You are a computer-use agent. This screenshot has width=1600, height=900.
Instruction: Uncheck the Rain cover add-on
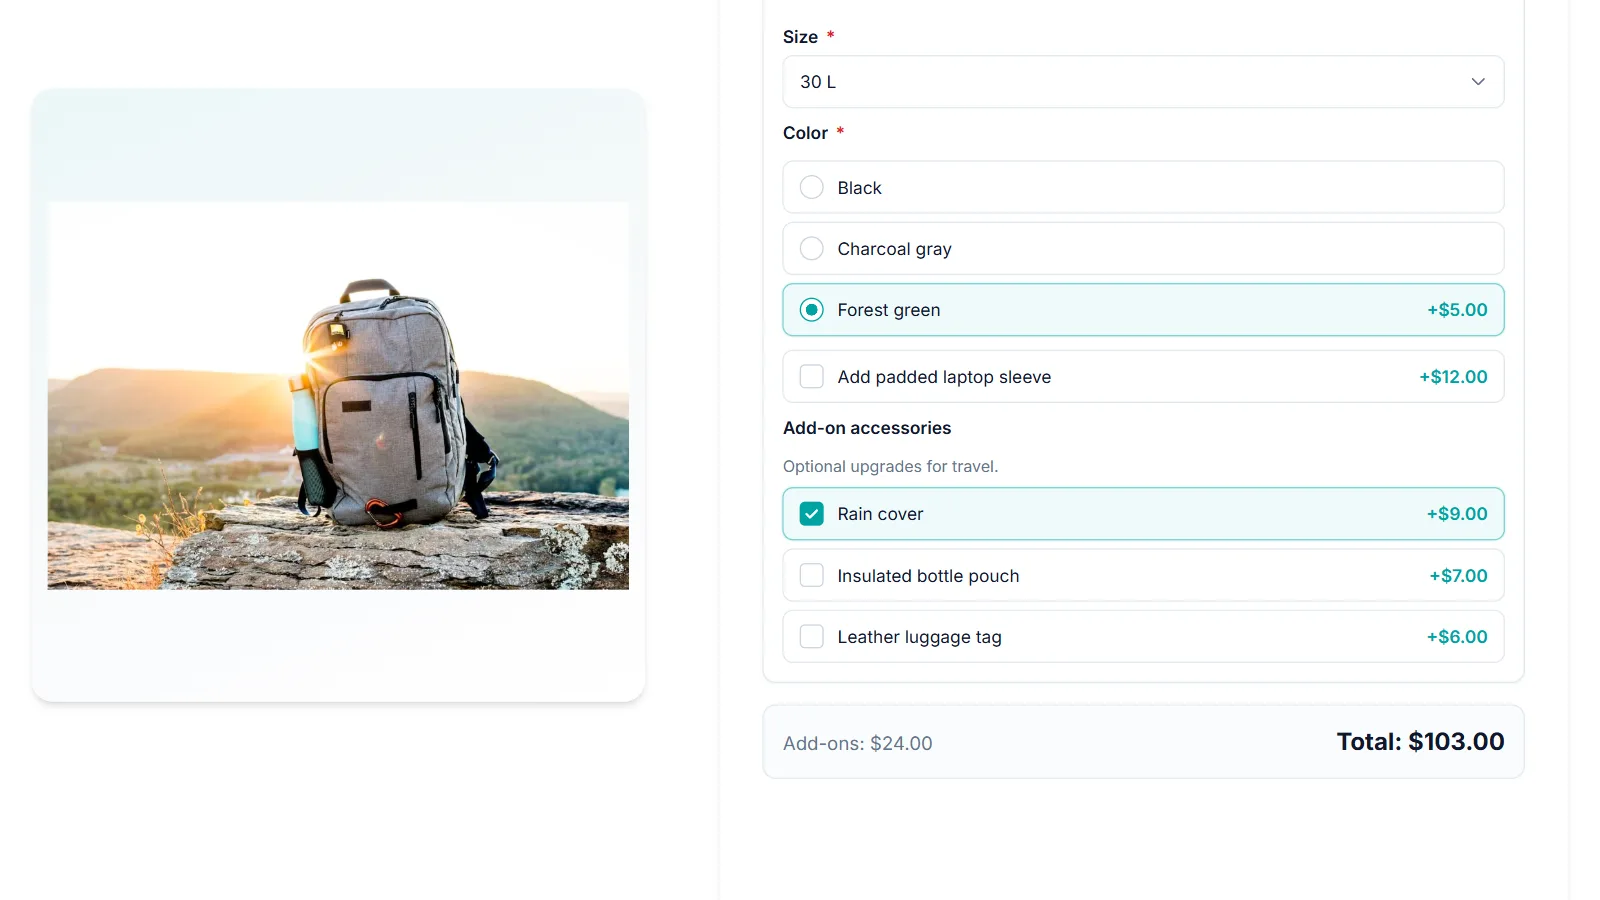click(x=812, y=514)
